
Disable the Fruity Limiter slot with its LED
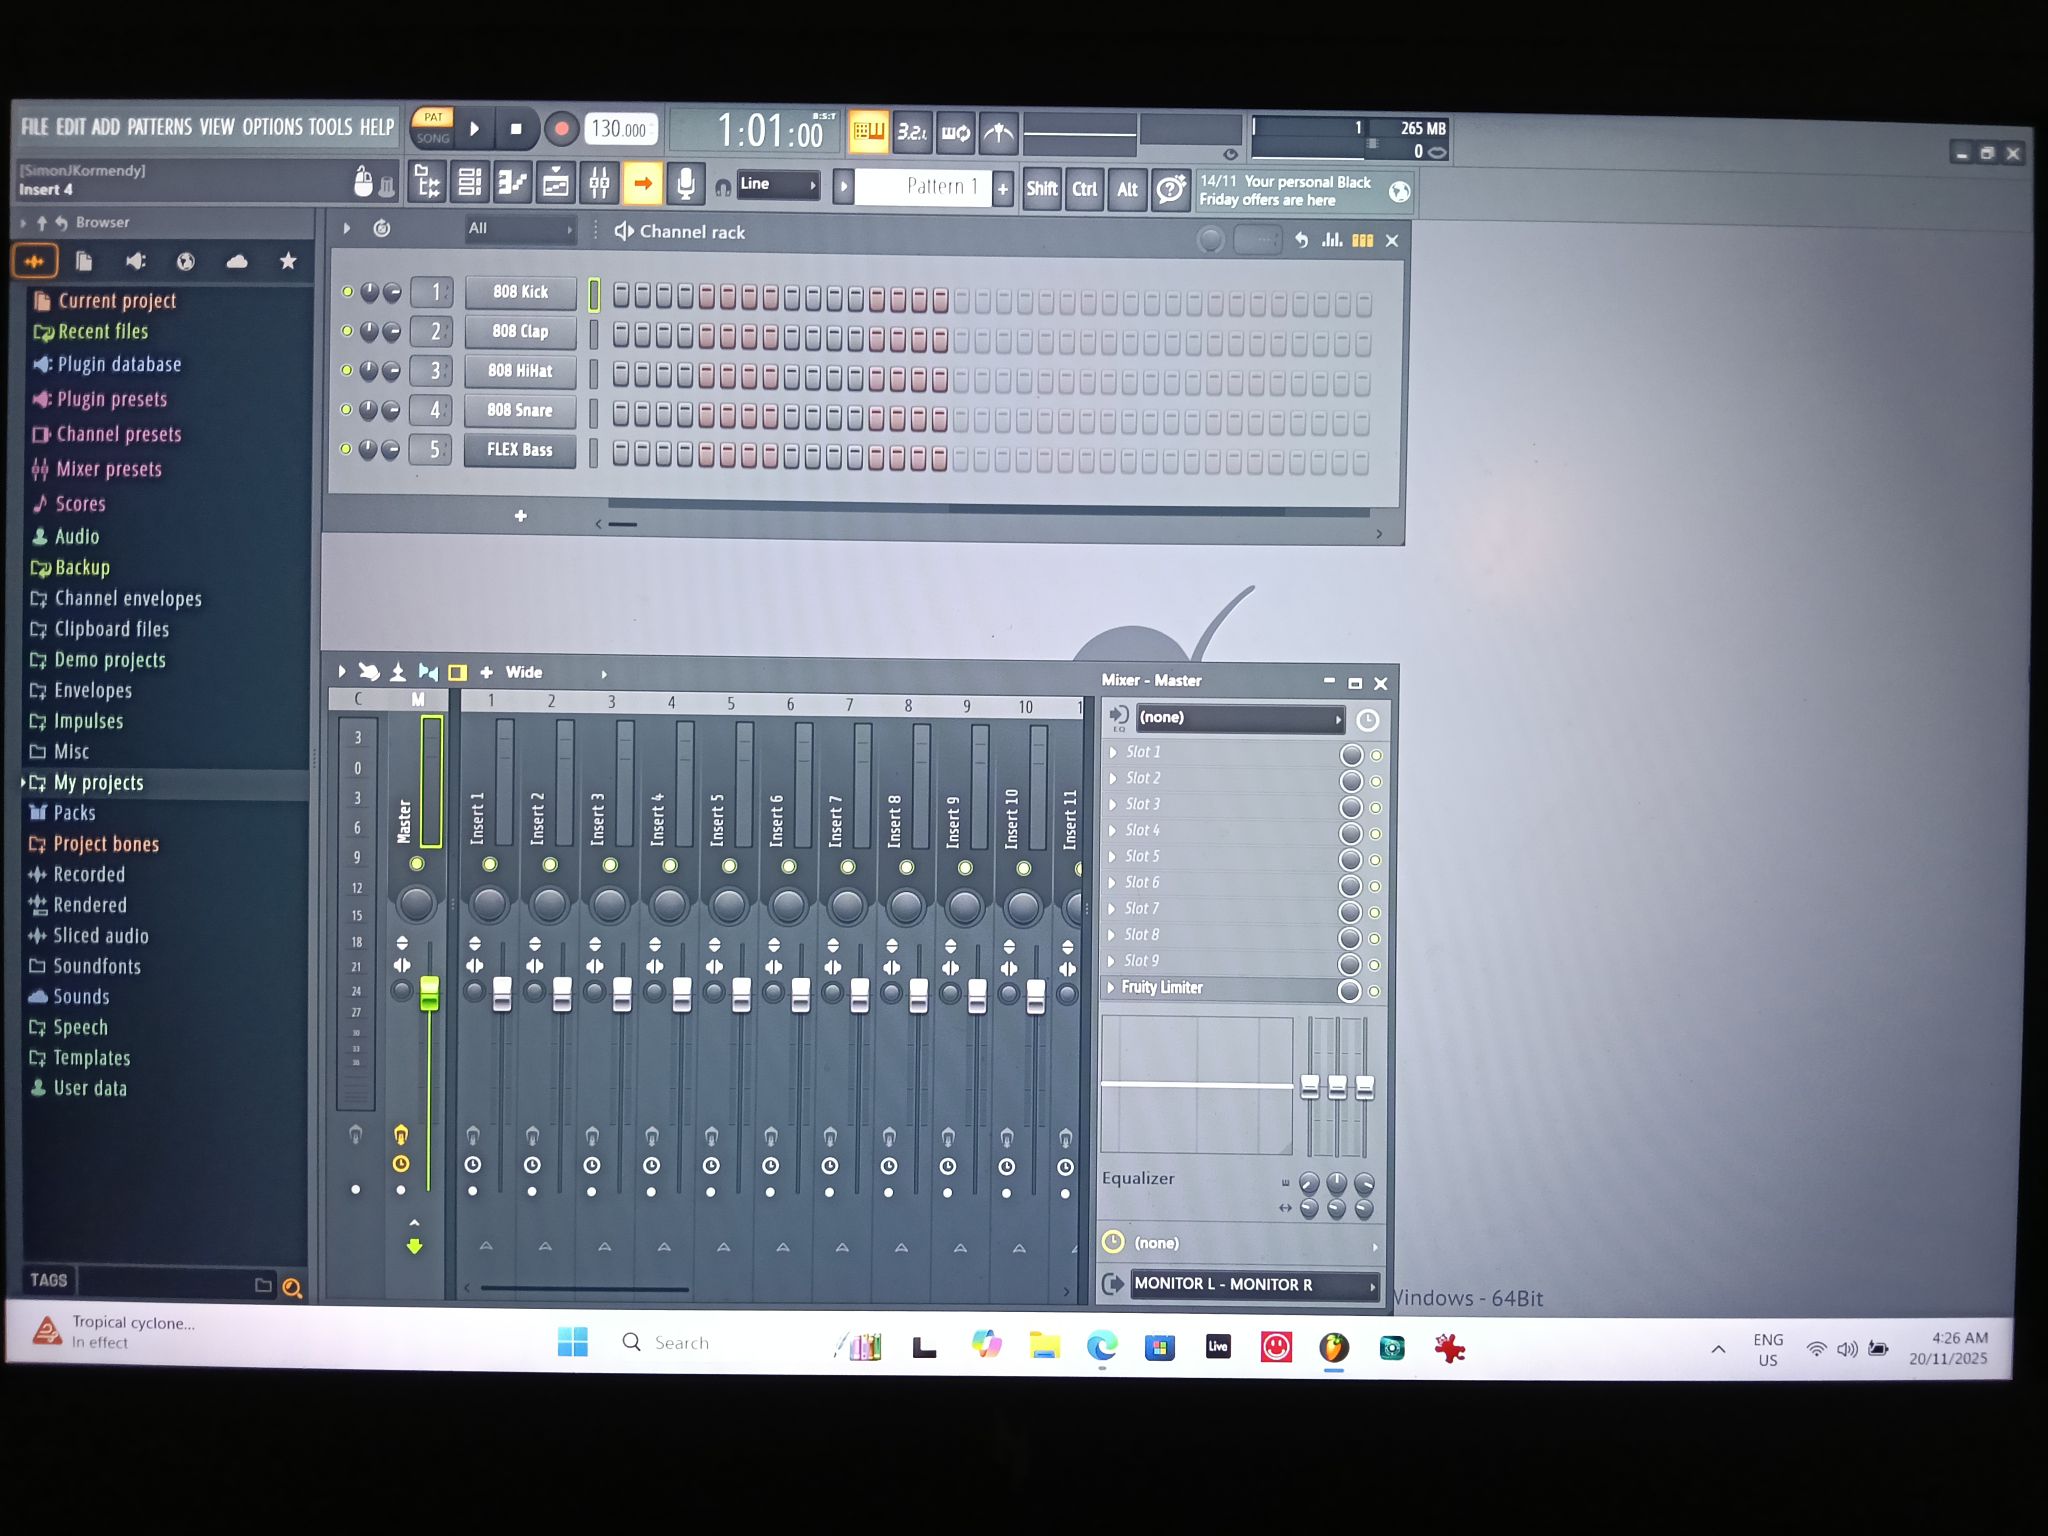tap(1374, 991)
